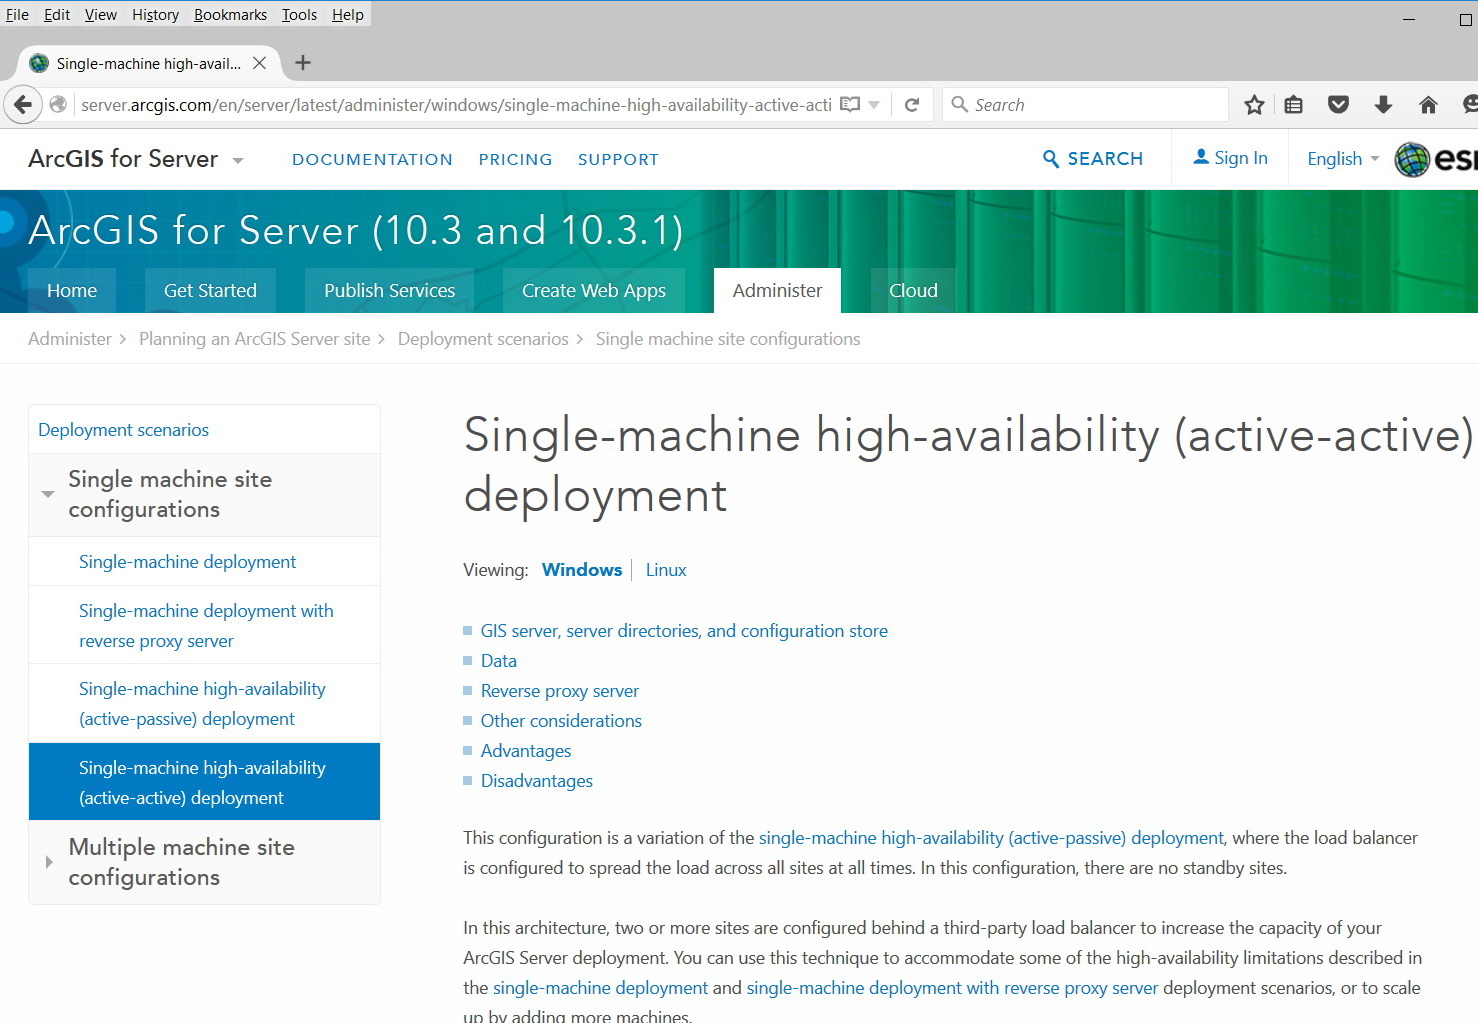Viewport: 1478px width, 1023px height.
Task: Open the English language dropdown
Action: [1343, 158]
